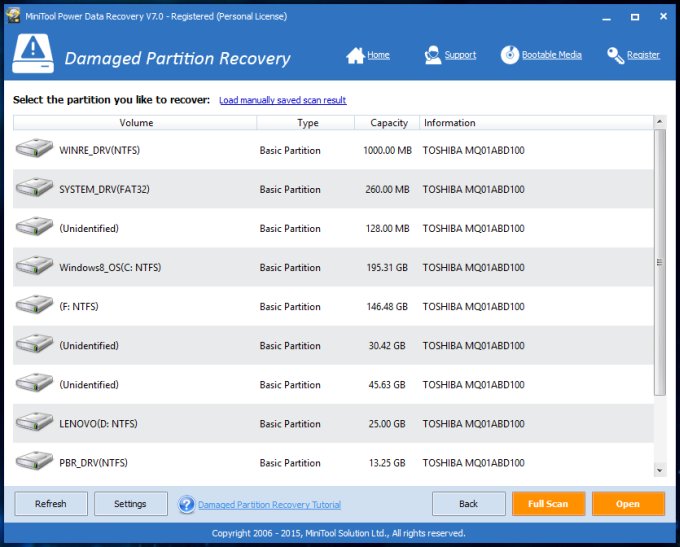Sort by the Type column header
The height and width of the screenshot is (547, 680).
pos(306,123)
